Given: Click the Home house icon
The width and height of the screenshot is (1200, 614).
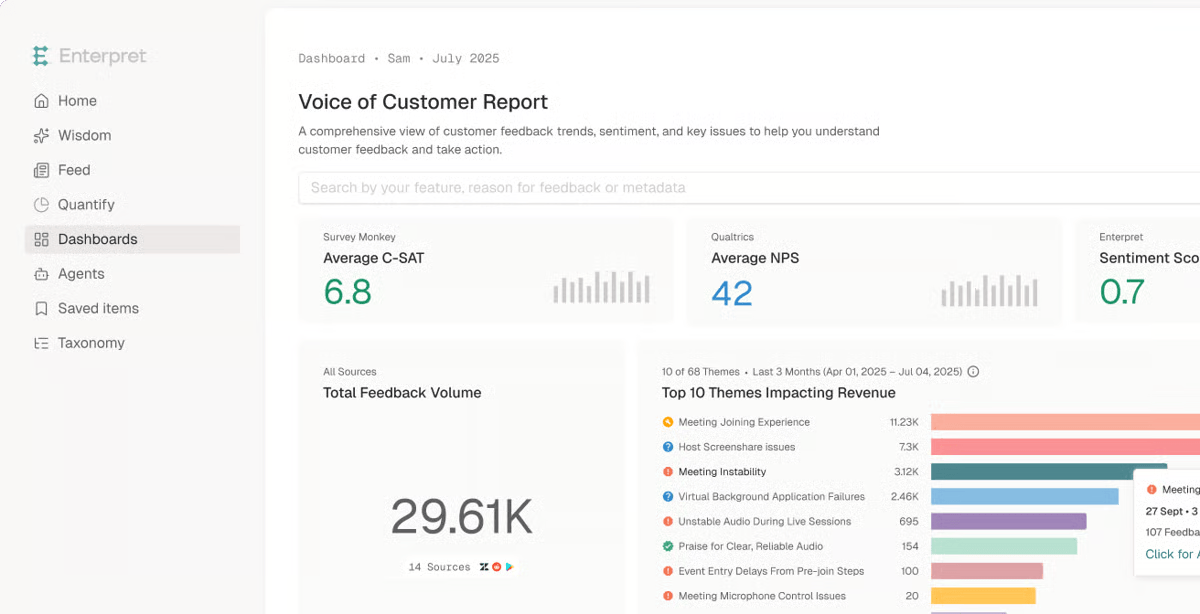Looking at the screenshot, I should 41,101.
